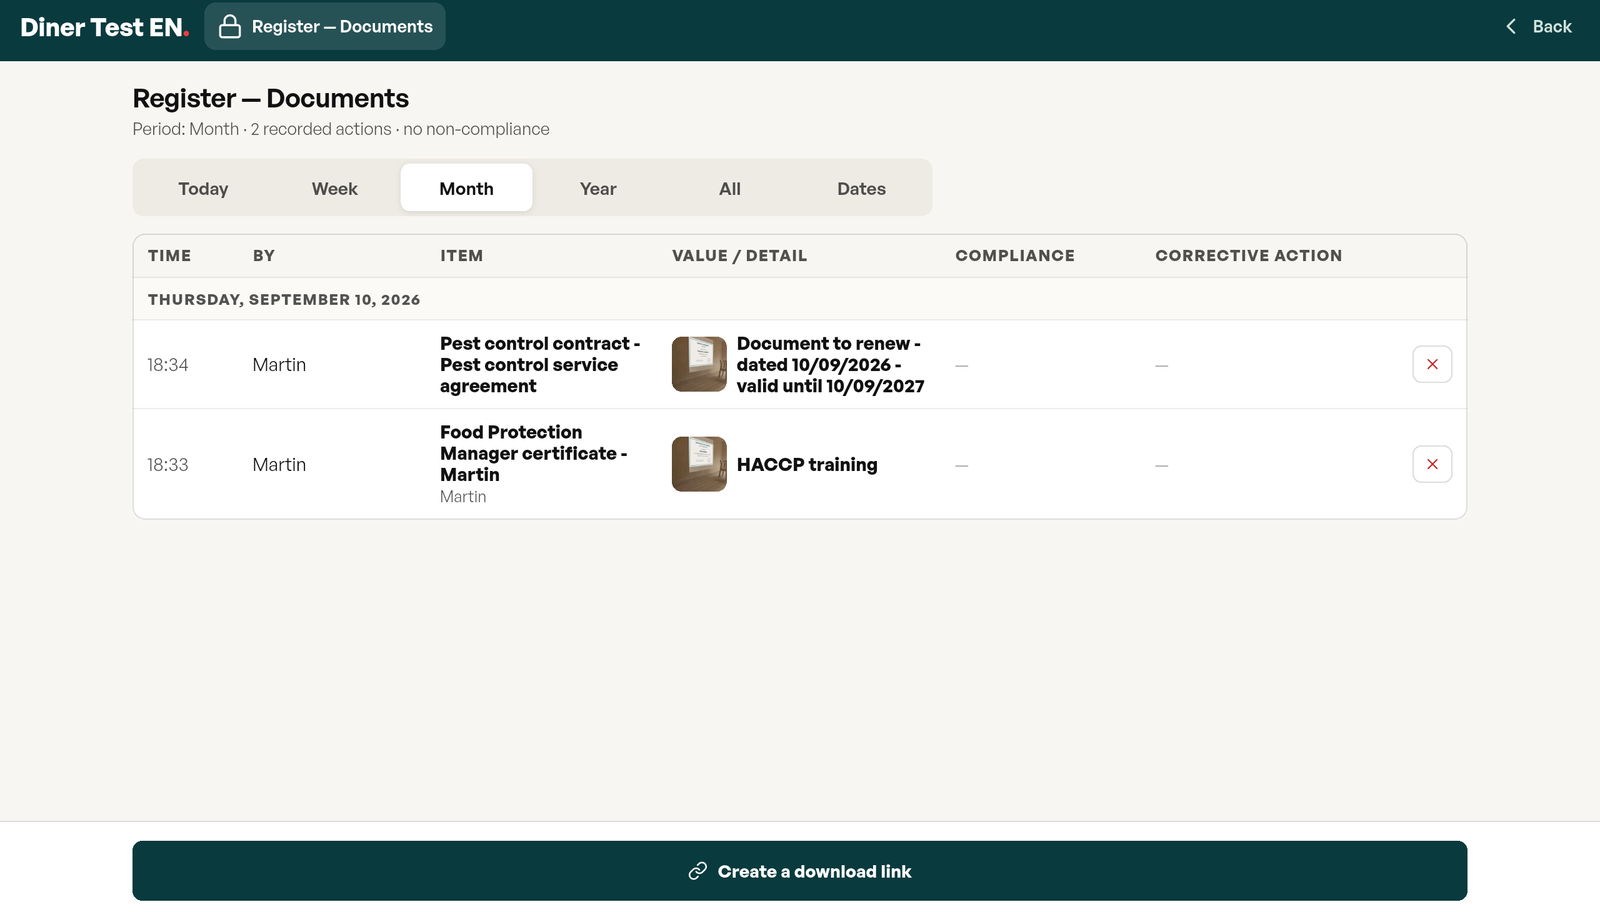Click the link icon on the download button
This screenshot has height=912, width=1600.
click(x=698, y=871)
